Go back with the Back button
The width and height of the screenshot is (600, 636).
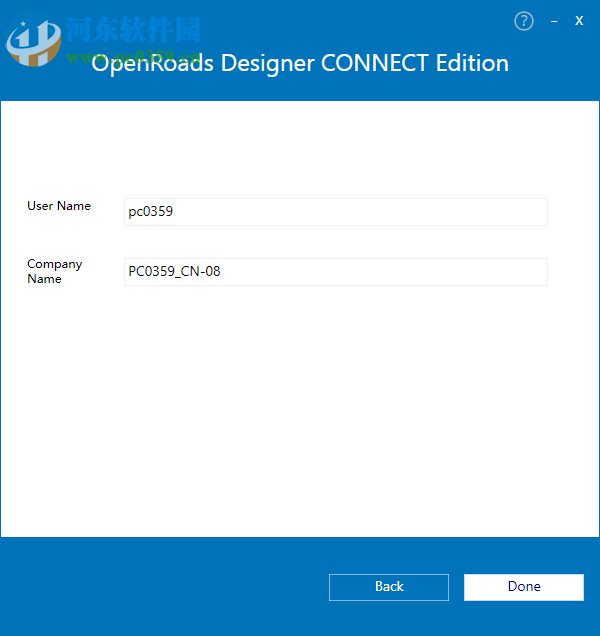click(389, 587)
